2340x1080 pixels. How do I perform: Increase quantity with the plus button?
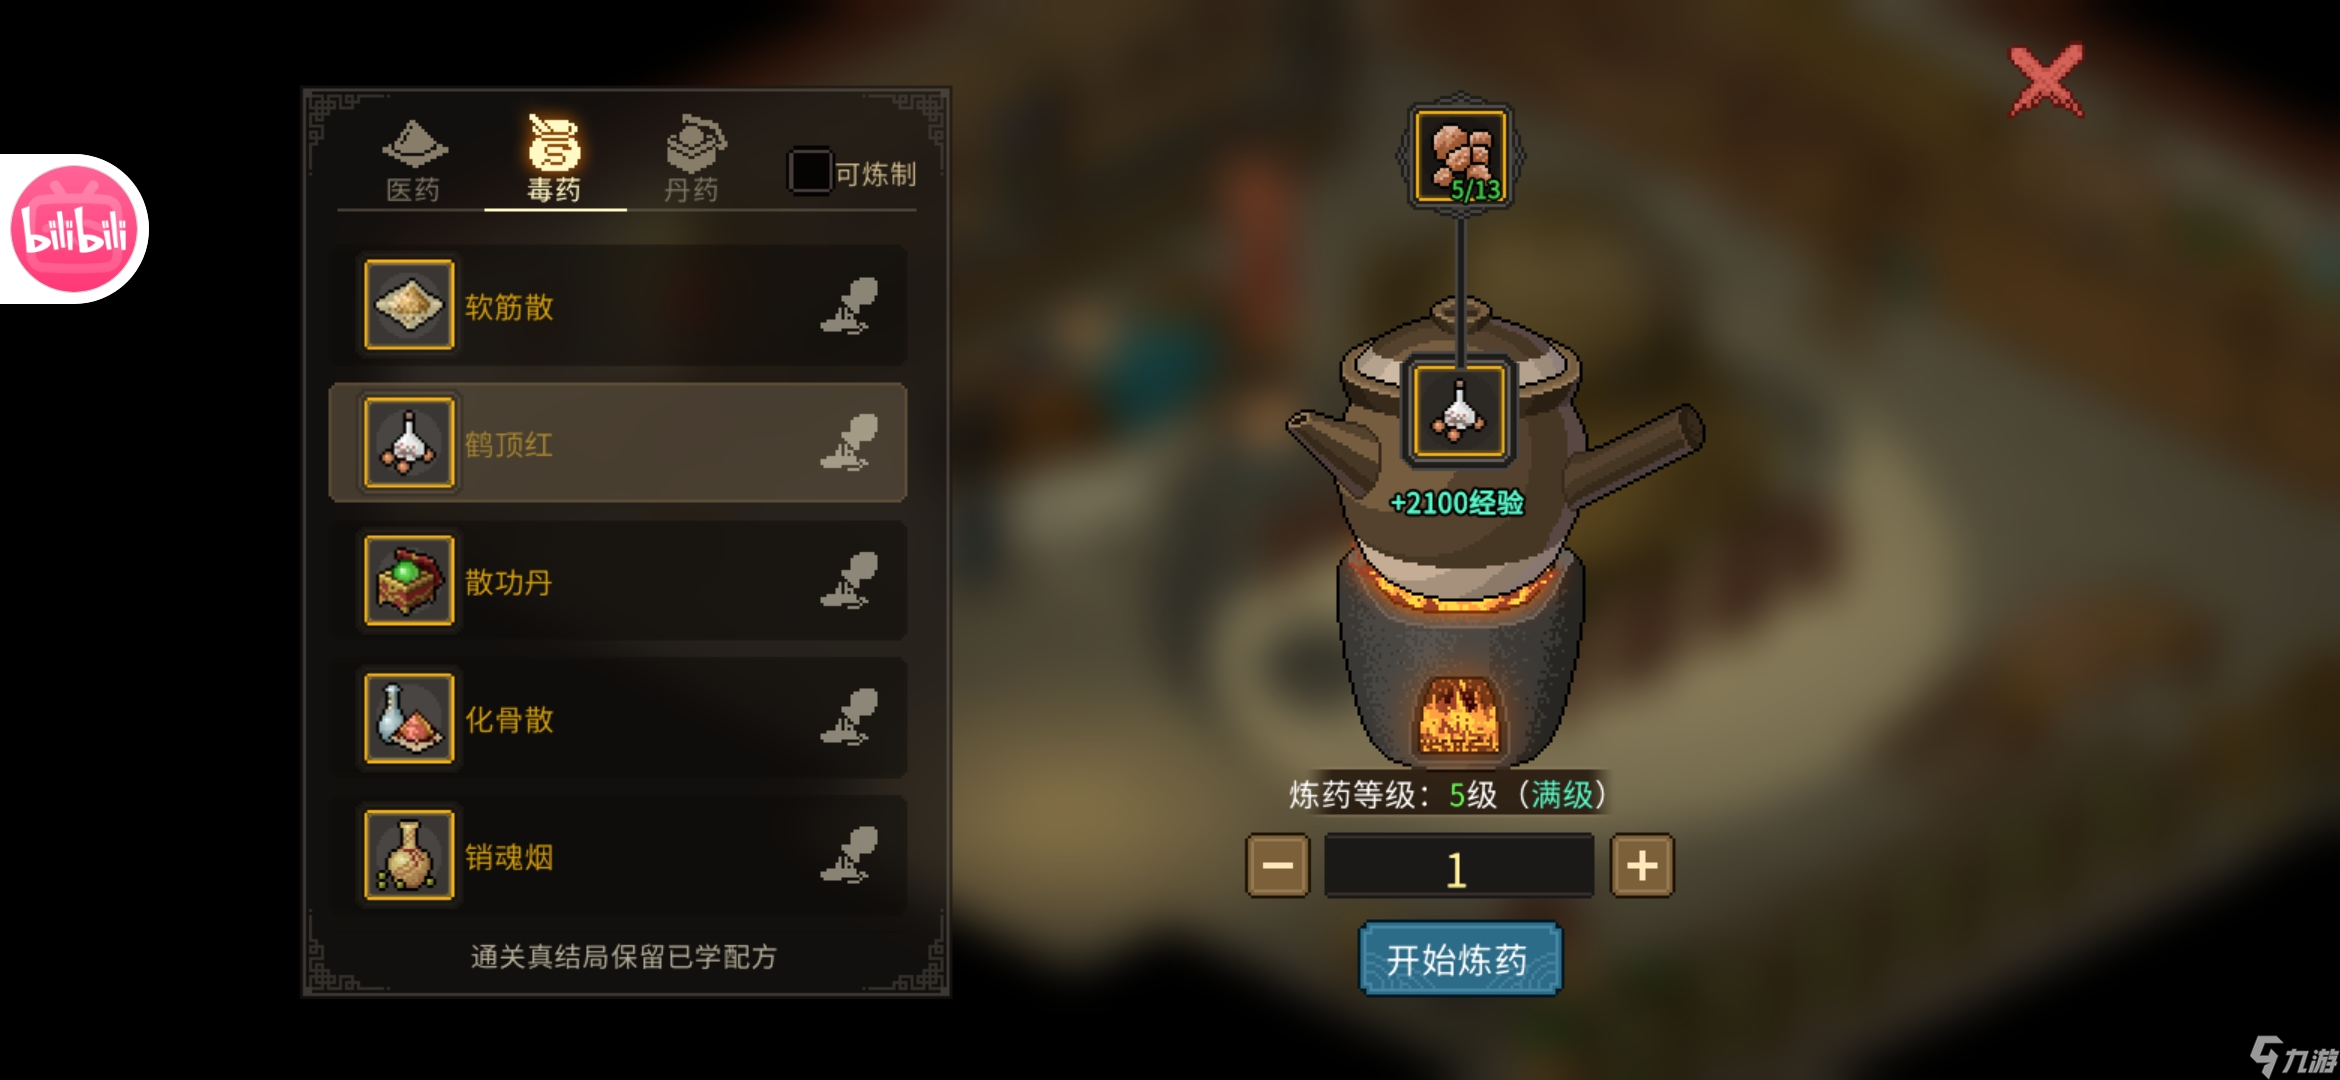(x=1641, y=866)
